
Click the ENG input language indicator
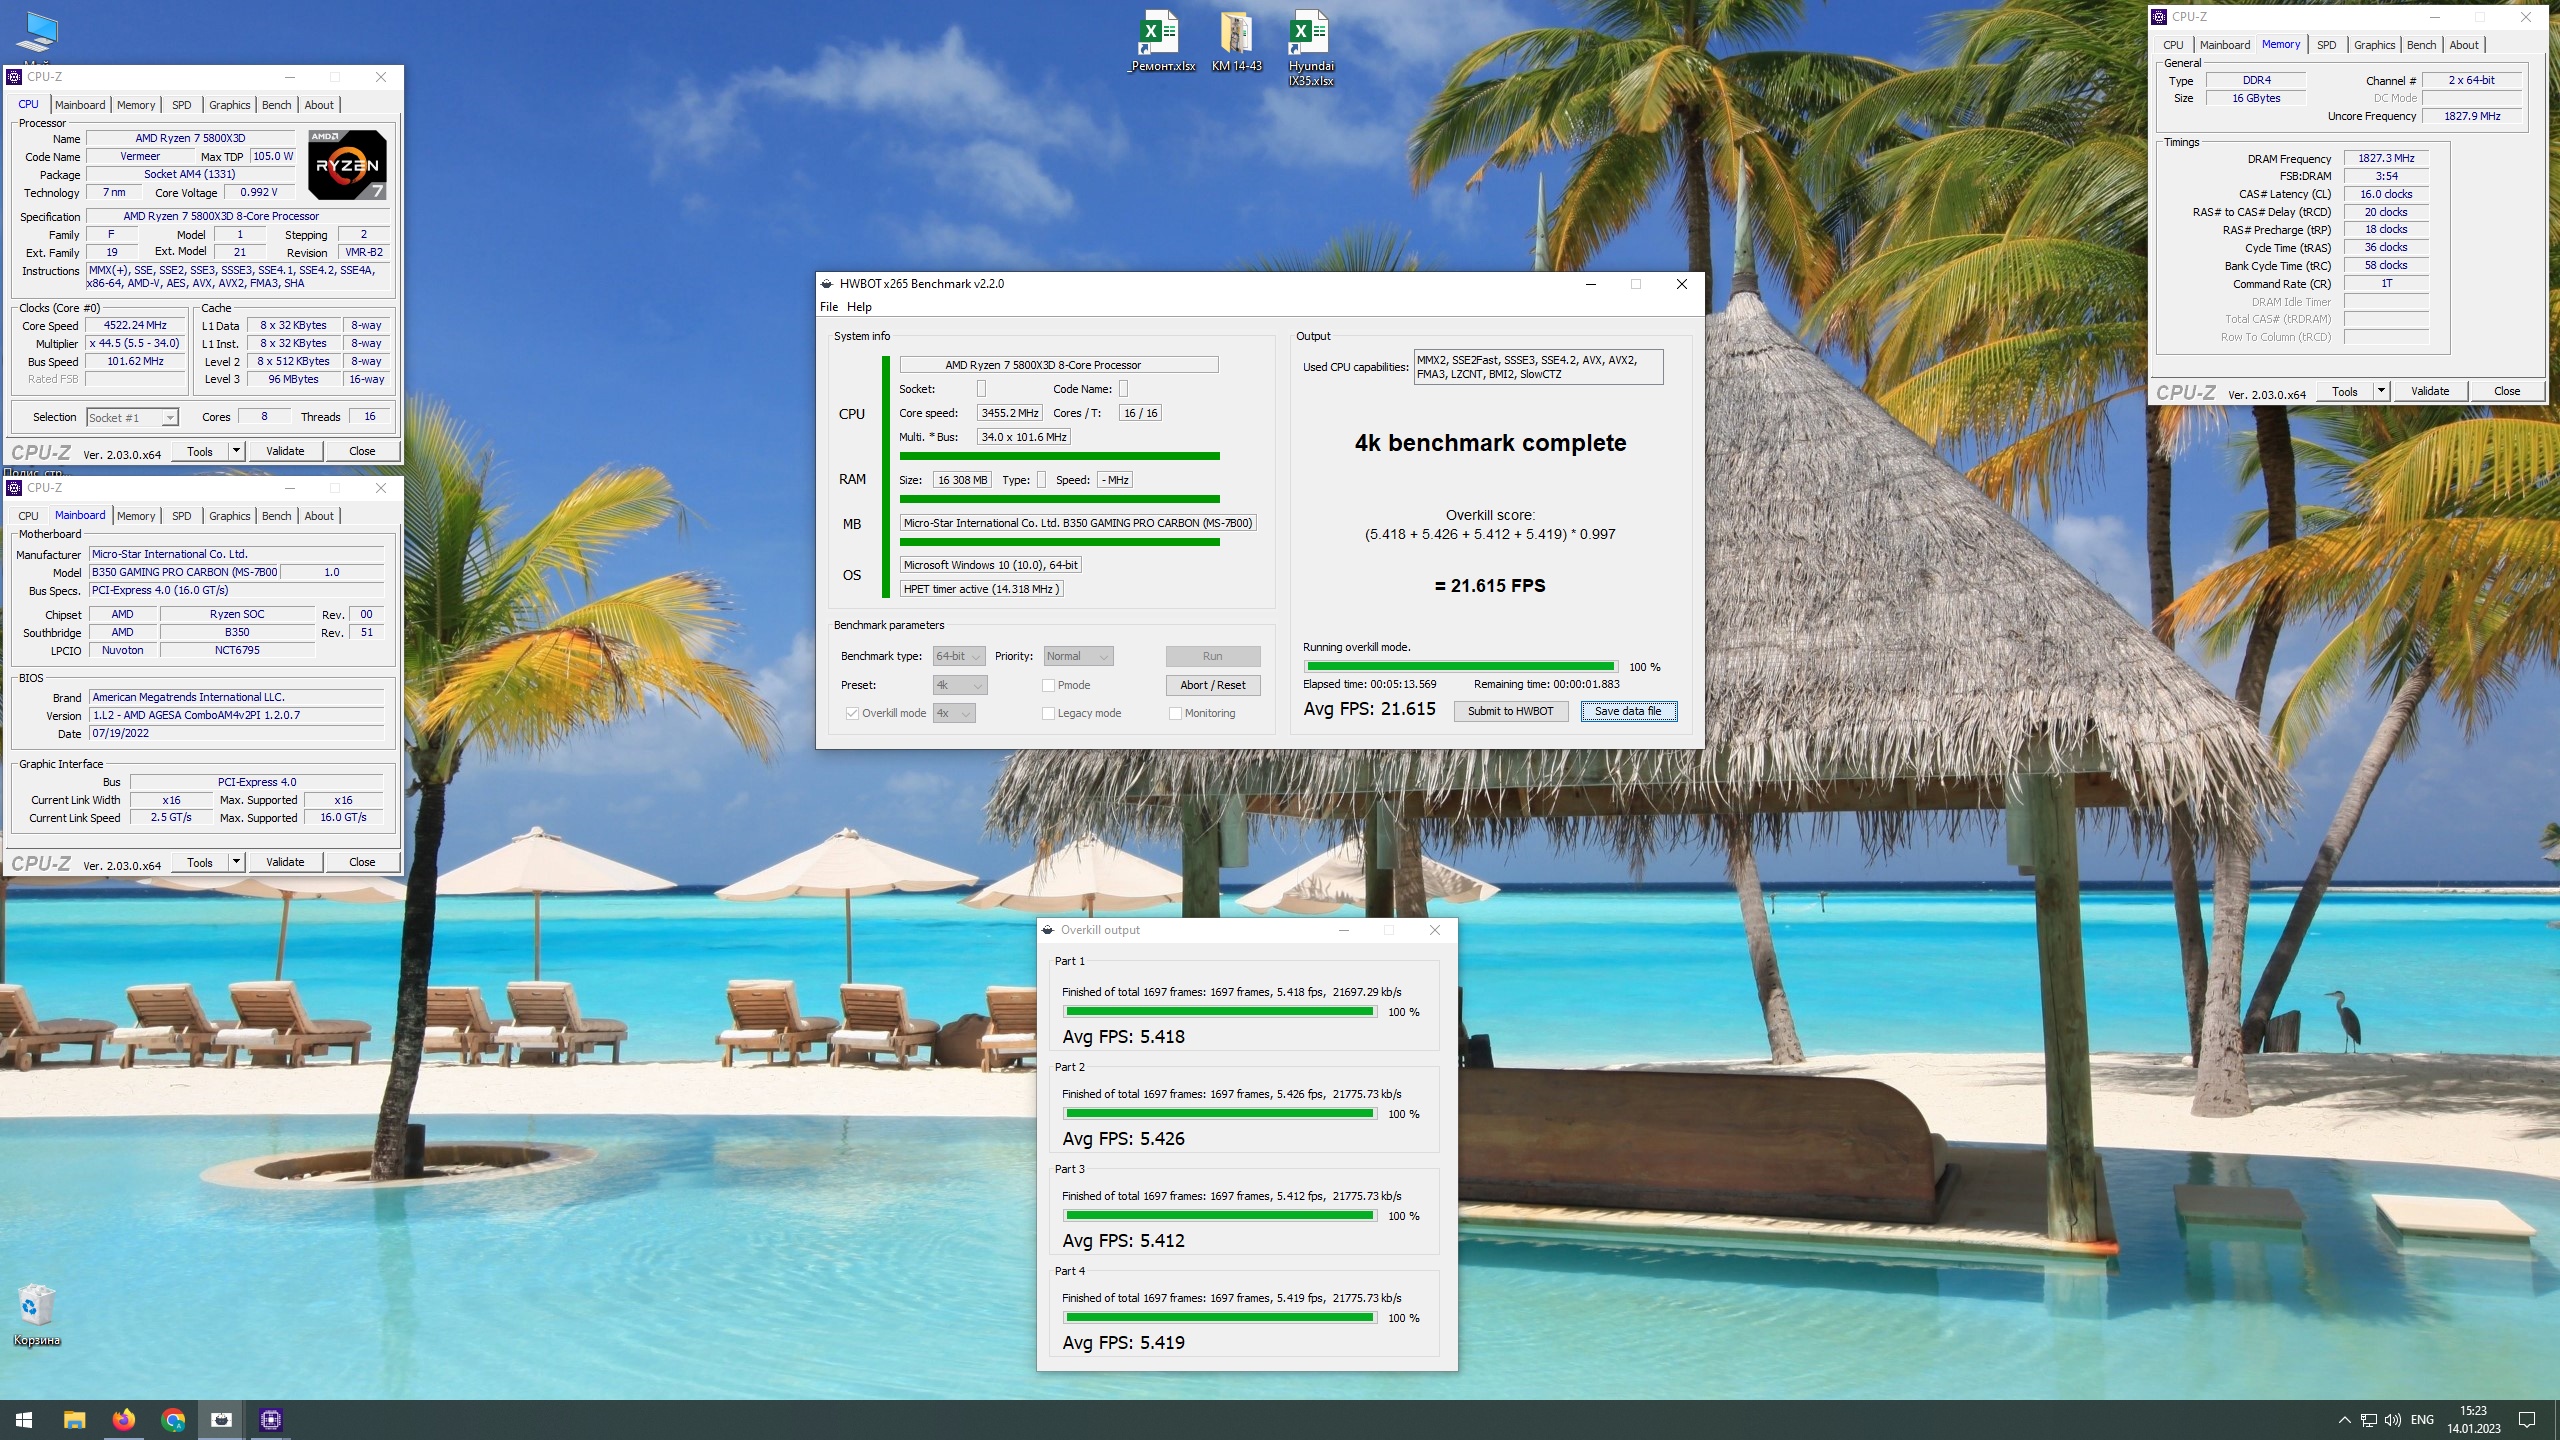[2422, 1420]
